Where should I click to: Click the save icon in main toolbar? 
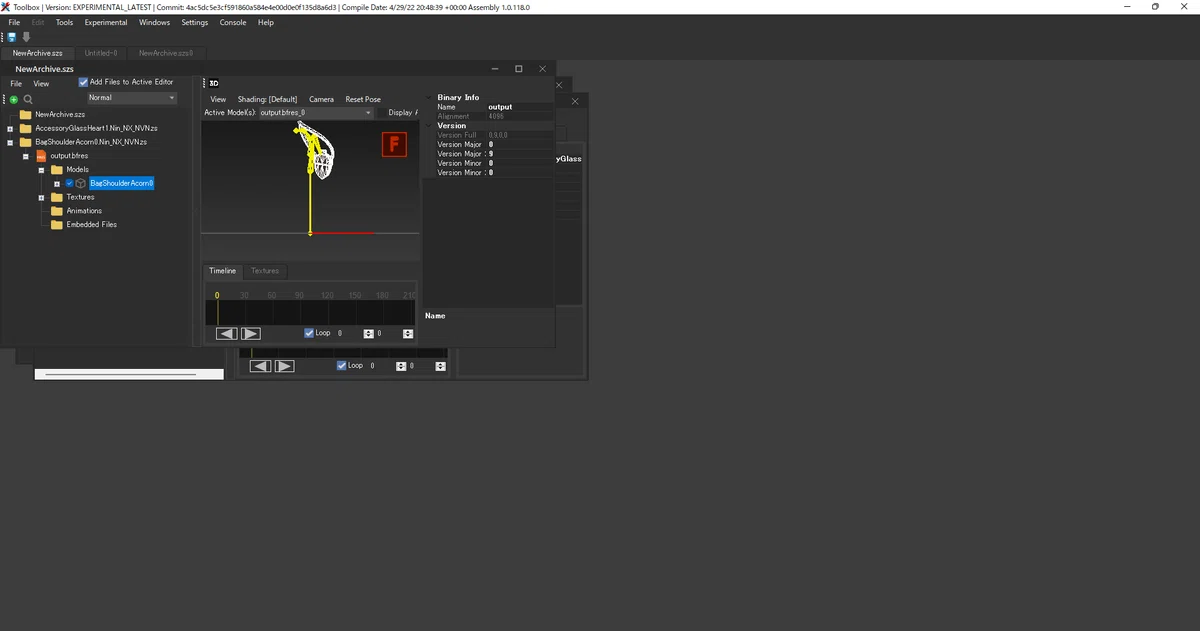click(x=12, y=37)
